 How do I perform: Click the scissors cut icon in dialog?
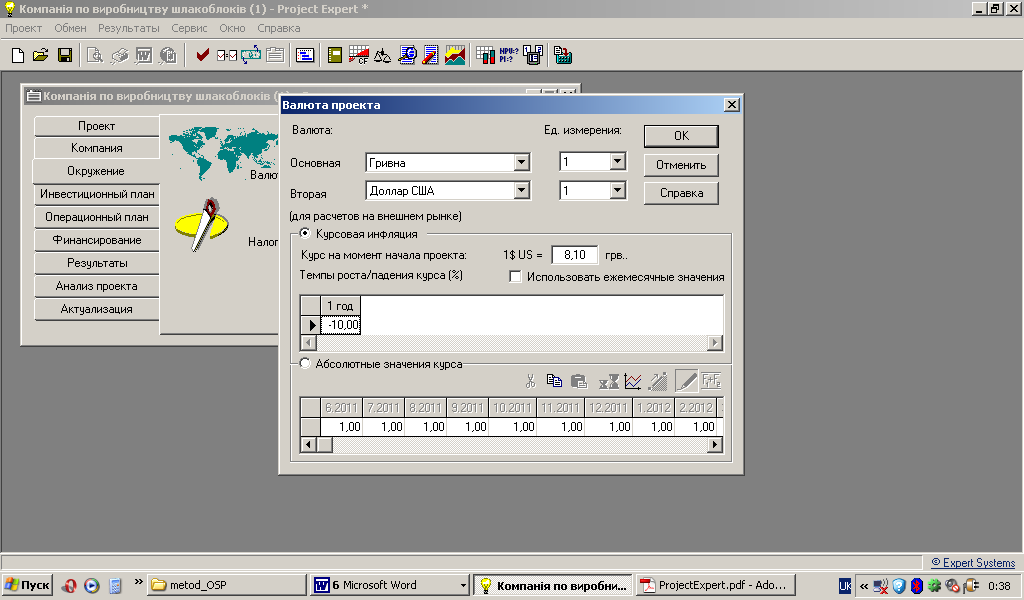click(x=530, y=381)
